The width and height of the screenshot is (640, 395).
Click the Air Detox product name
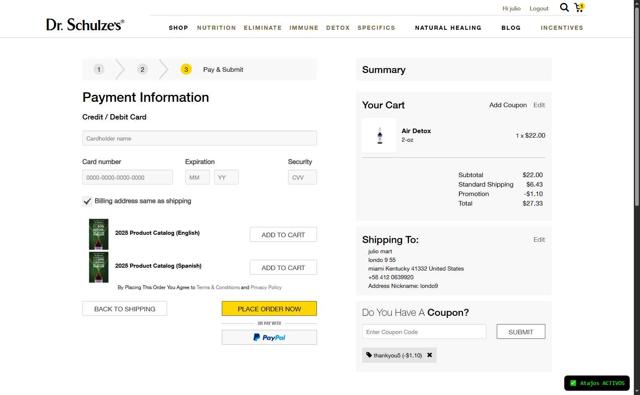tap(416, 131)
